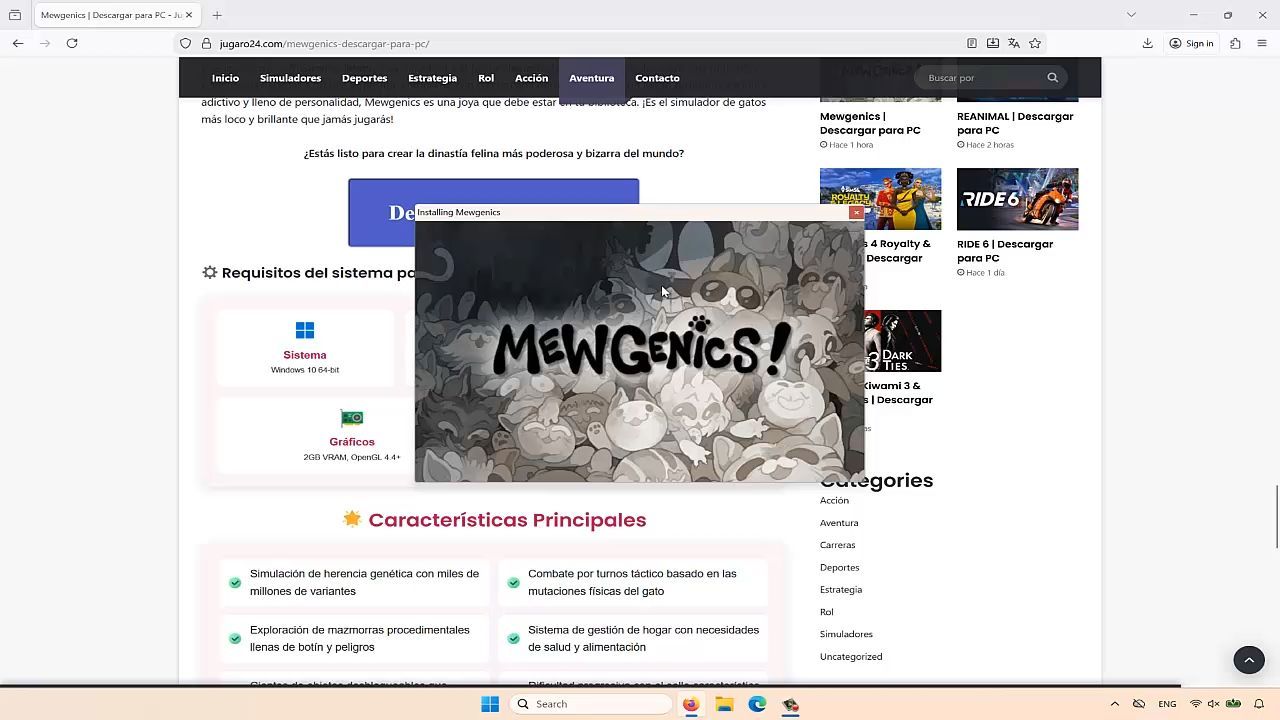
Task: Click the scroll-to-top arrow button
Action: pyautogui.click(x=1248, y=660)
